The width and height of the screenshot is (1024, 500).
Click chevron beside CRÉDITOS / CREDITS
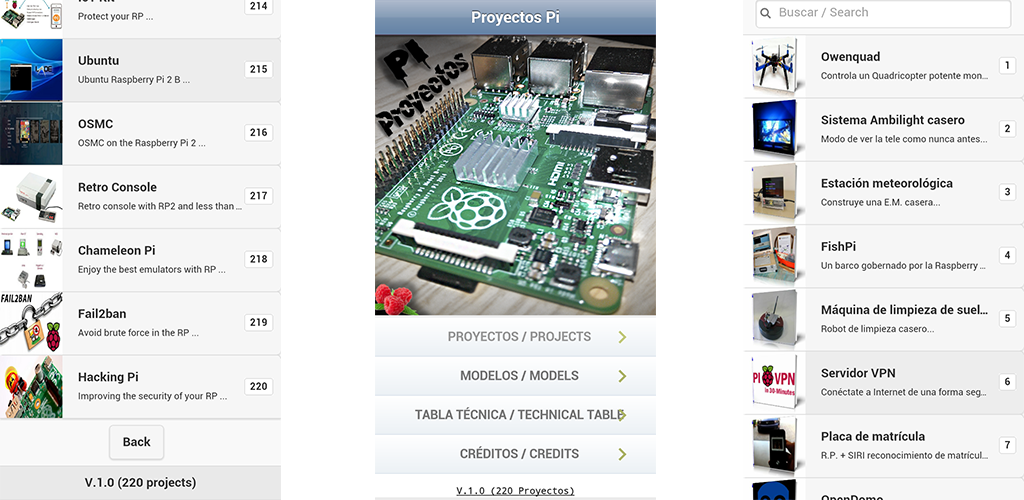coord(622,454)
